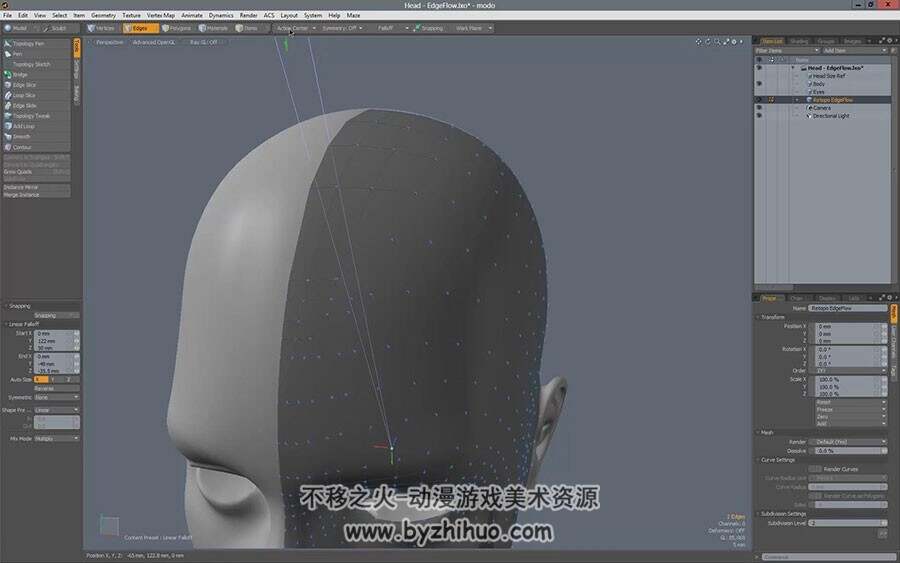Viewport: 900px width, 563px height.
Task: Click the Linear Falloff Start Y field
Action: (x=56, y=341)
